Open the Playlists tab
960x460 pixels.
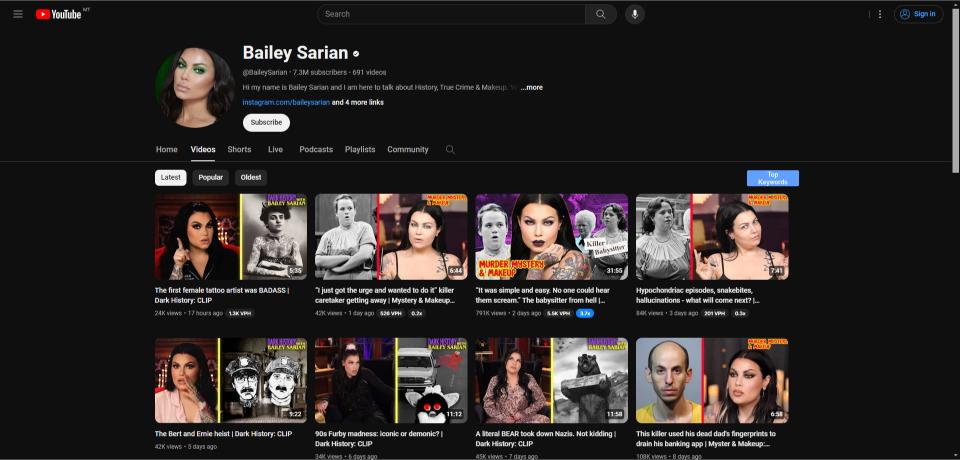tap(360, 150)
